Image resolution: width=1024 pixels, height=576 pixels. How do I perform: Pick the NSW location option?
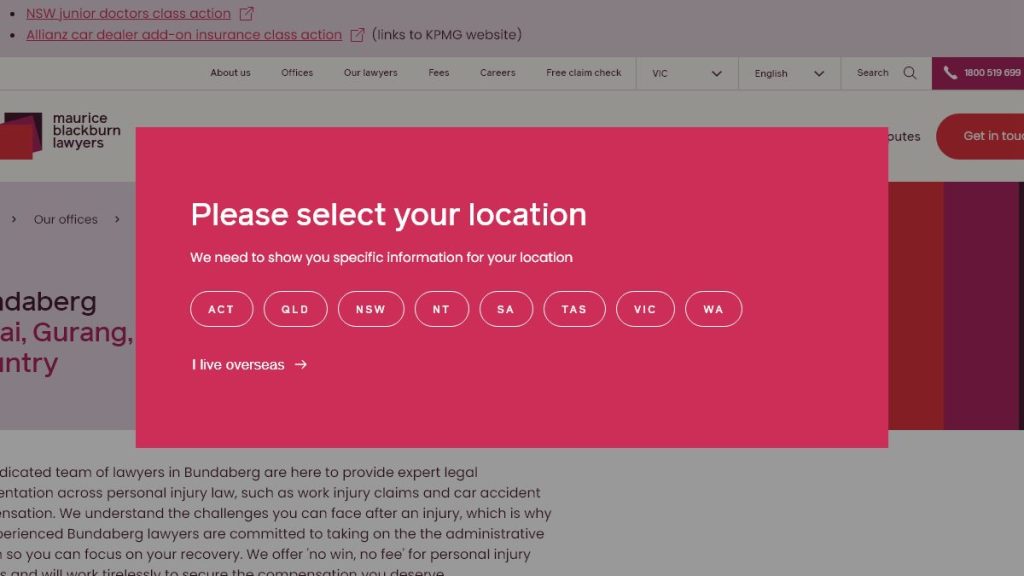pyautogui.click(x=371, y=309)
